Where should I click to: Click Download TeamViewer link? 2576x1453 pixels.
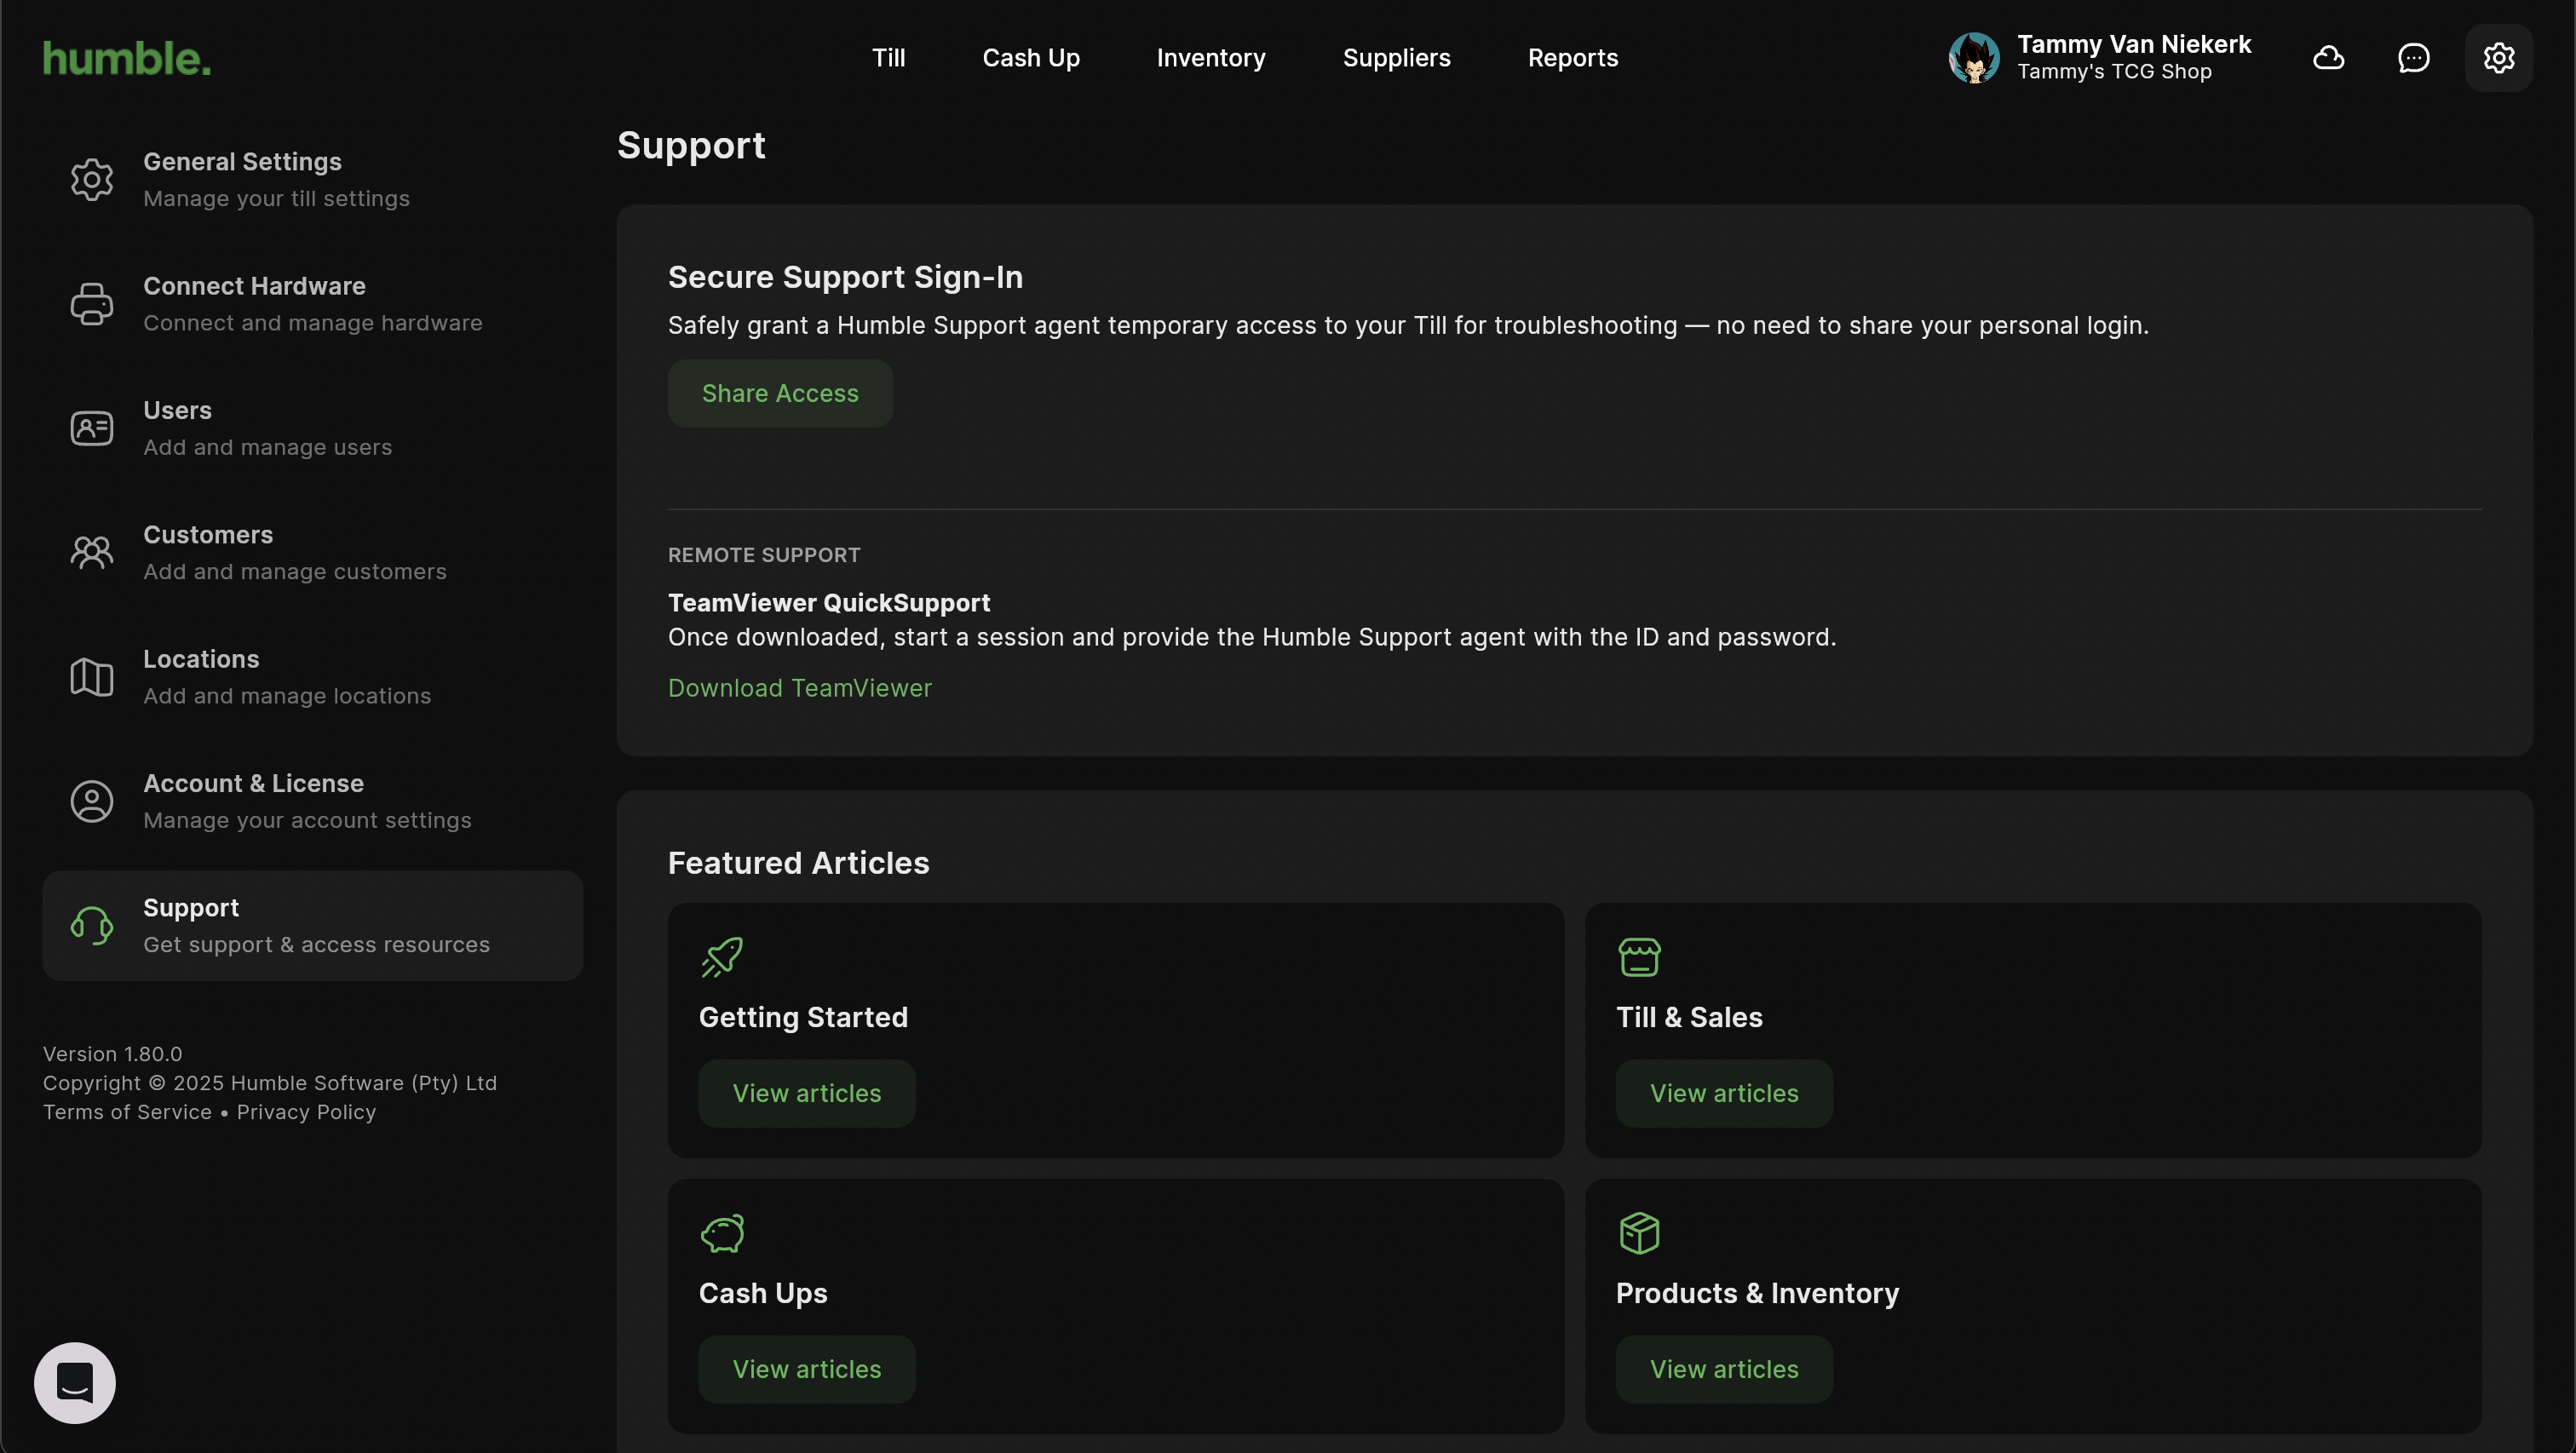pyautogui.click(x=799, y=688)
